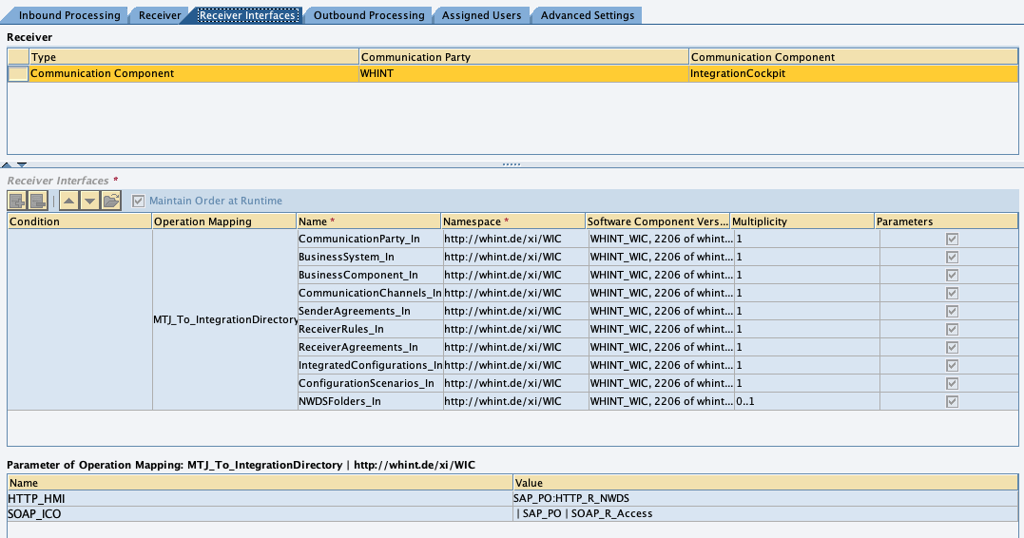The width and height of the screenshot is (1024, 538).
Task: Click the MTJ_To_IntegrationDirectory operation mapping cell
Action: pos(223,319)
